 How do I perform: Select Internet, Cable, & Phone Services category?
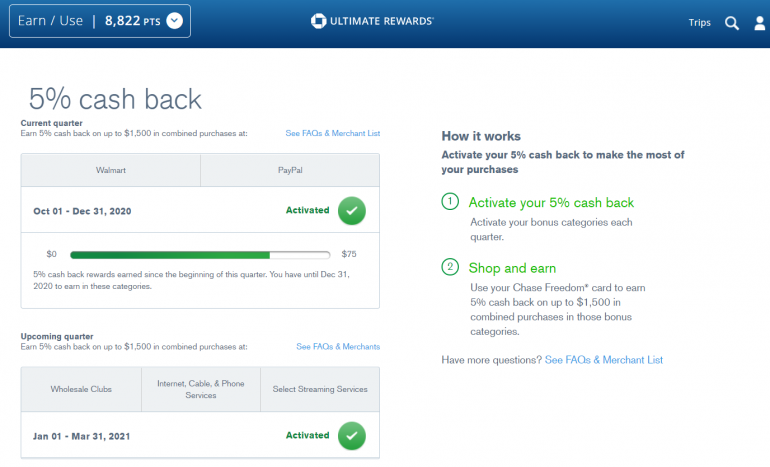pos(201,389)
